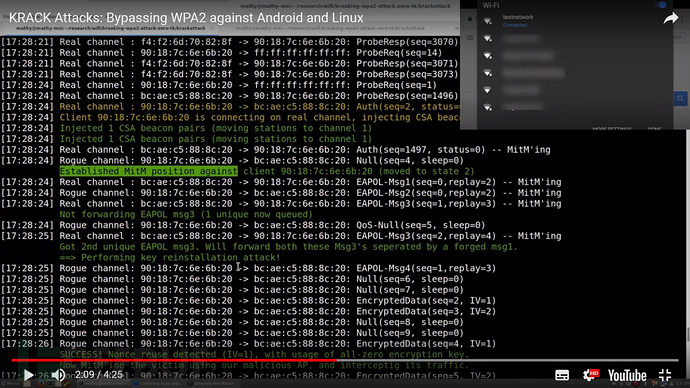Click the Auth(seq=1497, status=0) log line
Viewport: 690px width, 388px height.
point(275,150)
